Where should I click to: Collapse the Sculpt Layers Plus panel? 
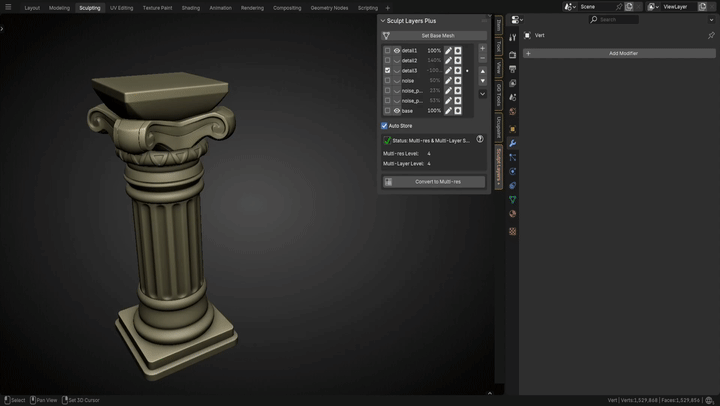tap(383, 21)
